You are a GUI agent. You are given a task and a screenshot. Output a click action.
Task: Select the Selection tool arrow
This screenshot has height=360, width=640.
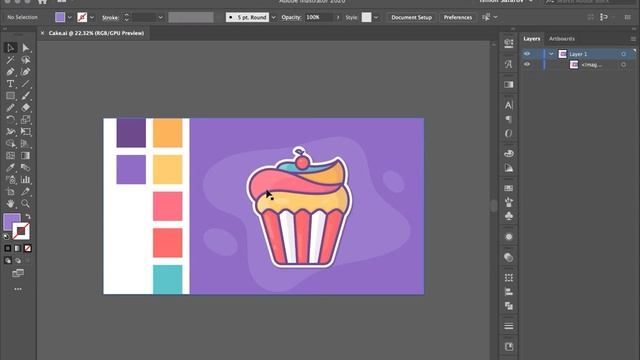[x=10, y=48]
